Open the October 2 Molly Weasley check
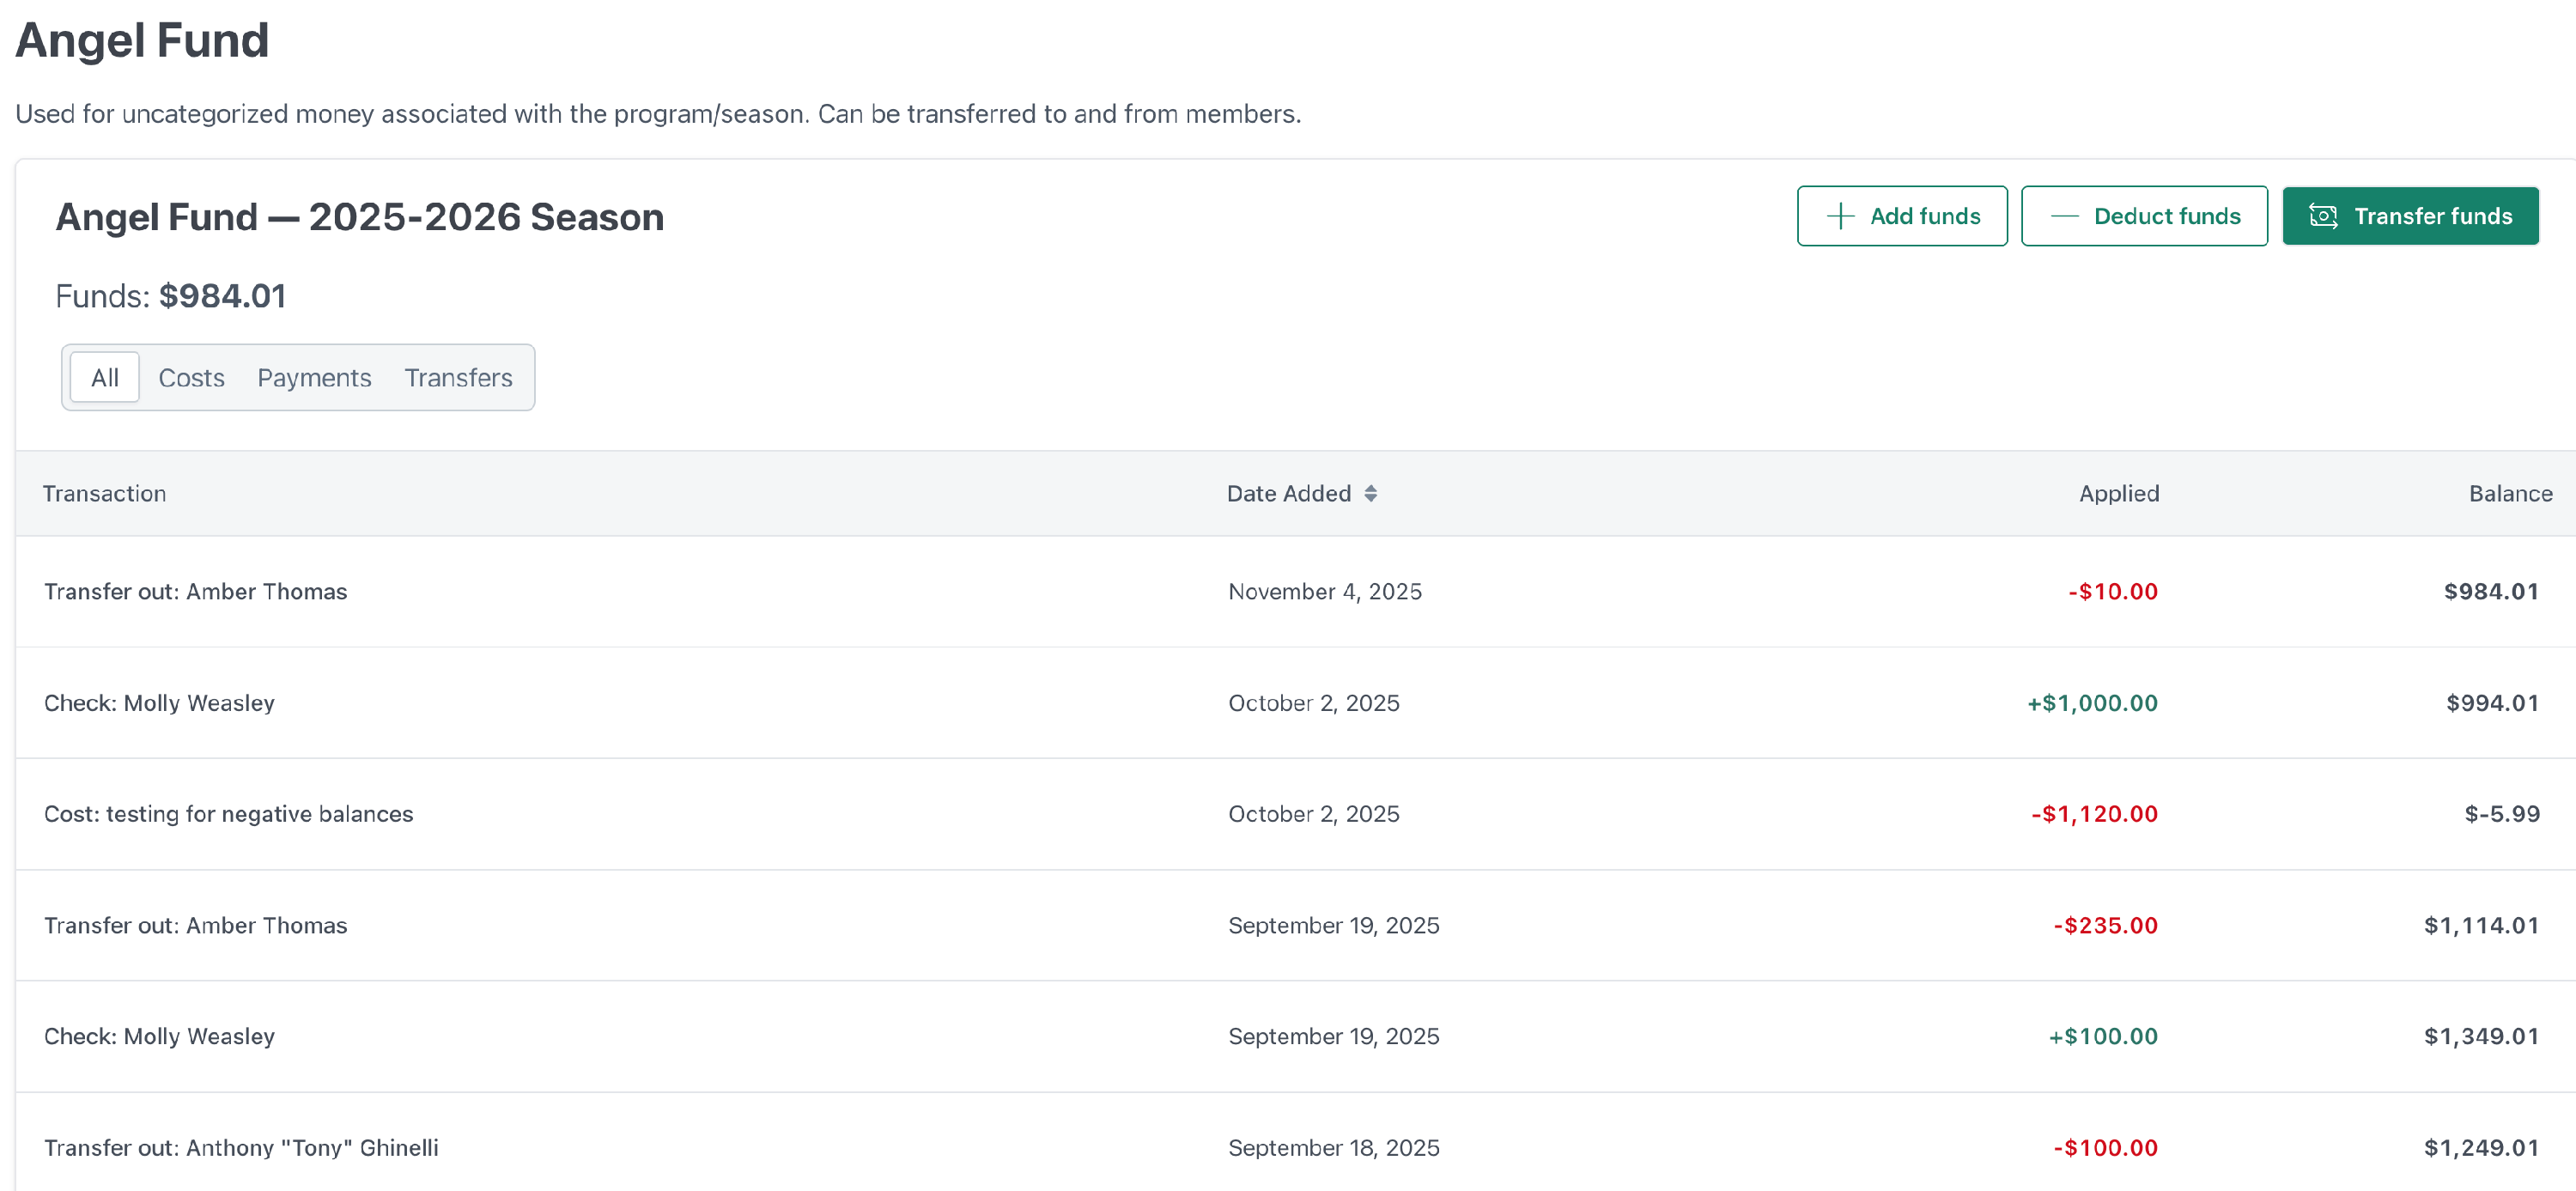This screenshot has width=2576, height=1191. 159,703
